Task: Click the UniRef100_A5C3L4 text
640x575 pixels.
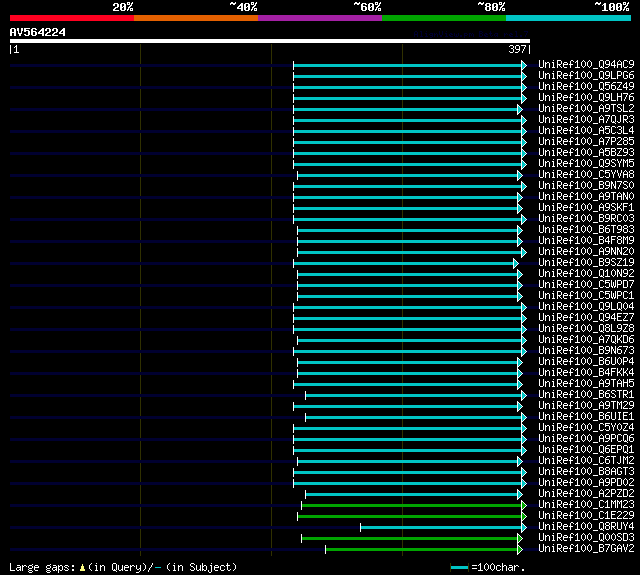Action: coord(586,131)
